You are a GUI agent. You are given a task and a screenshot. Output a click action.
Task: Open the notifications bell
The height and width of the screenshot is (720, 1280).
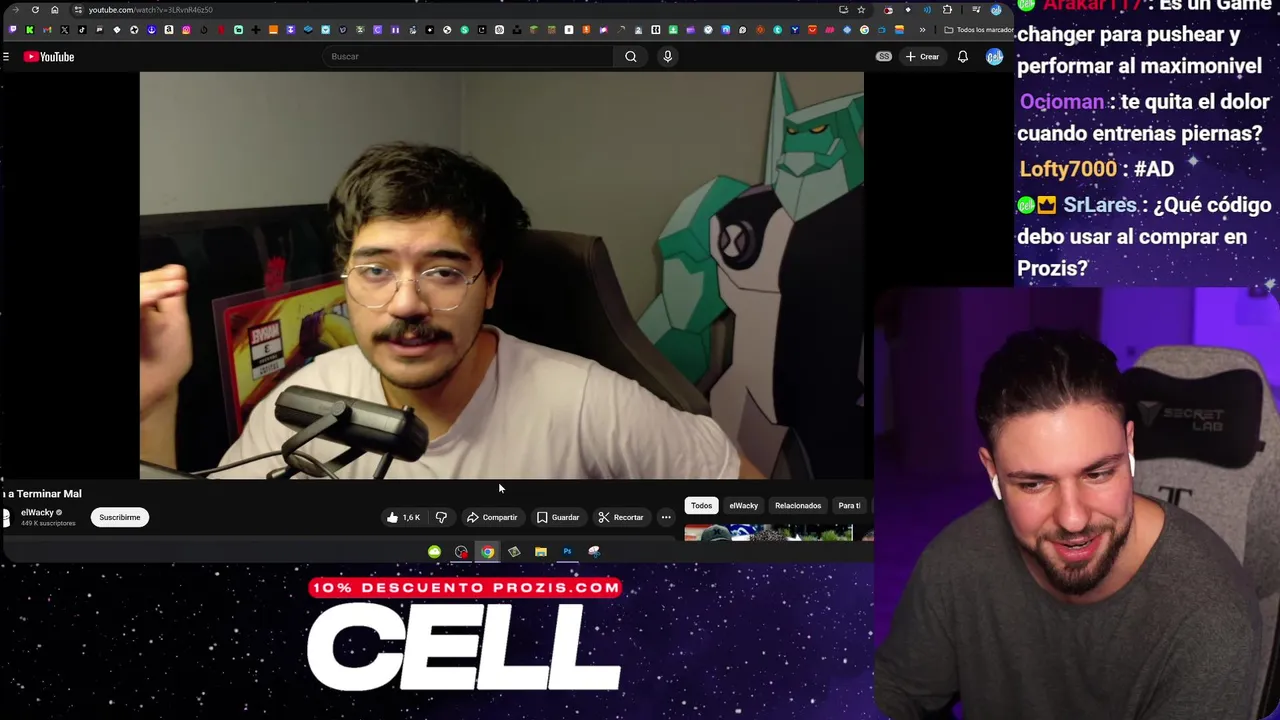click(x=962, y=57)
